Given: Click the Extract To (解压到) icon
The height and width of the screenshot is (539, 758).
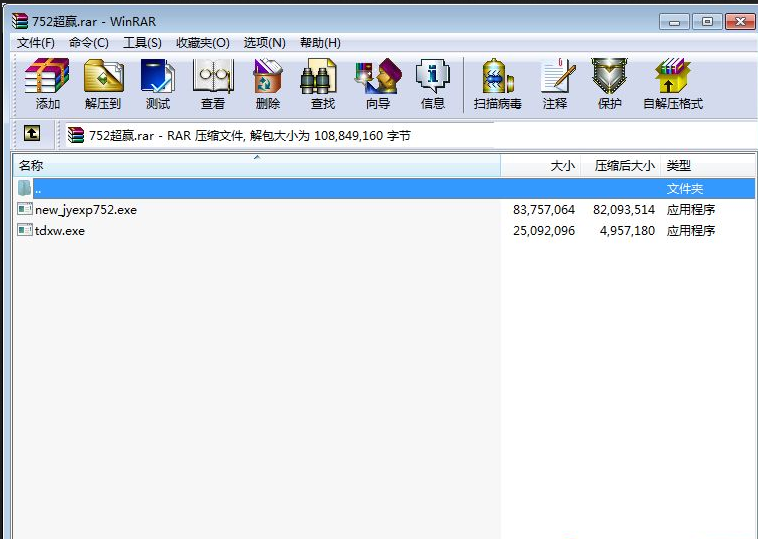Looking at the screenshot, I should click(103, 76).
